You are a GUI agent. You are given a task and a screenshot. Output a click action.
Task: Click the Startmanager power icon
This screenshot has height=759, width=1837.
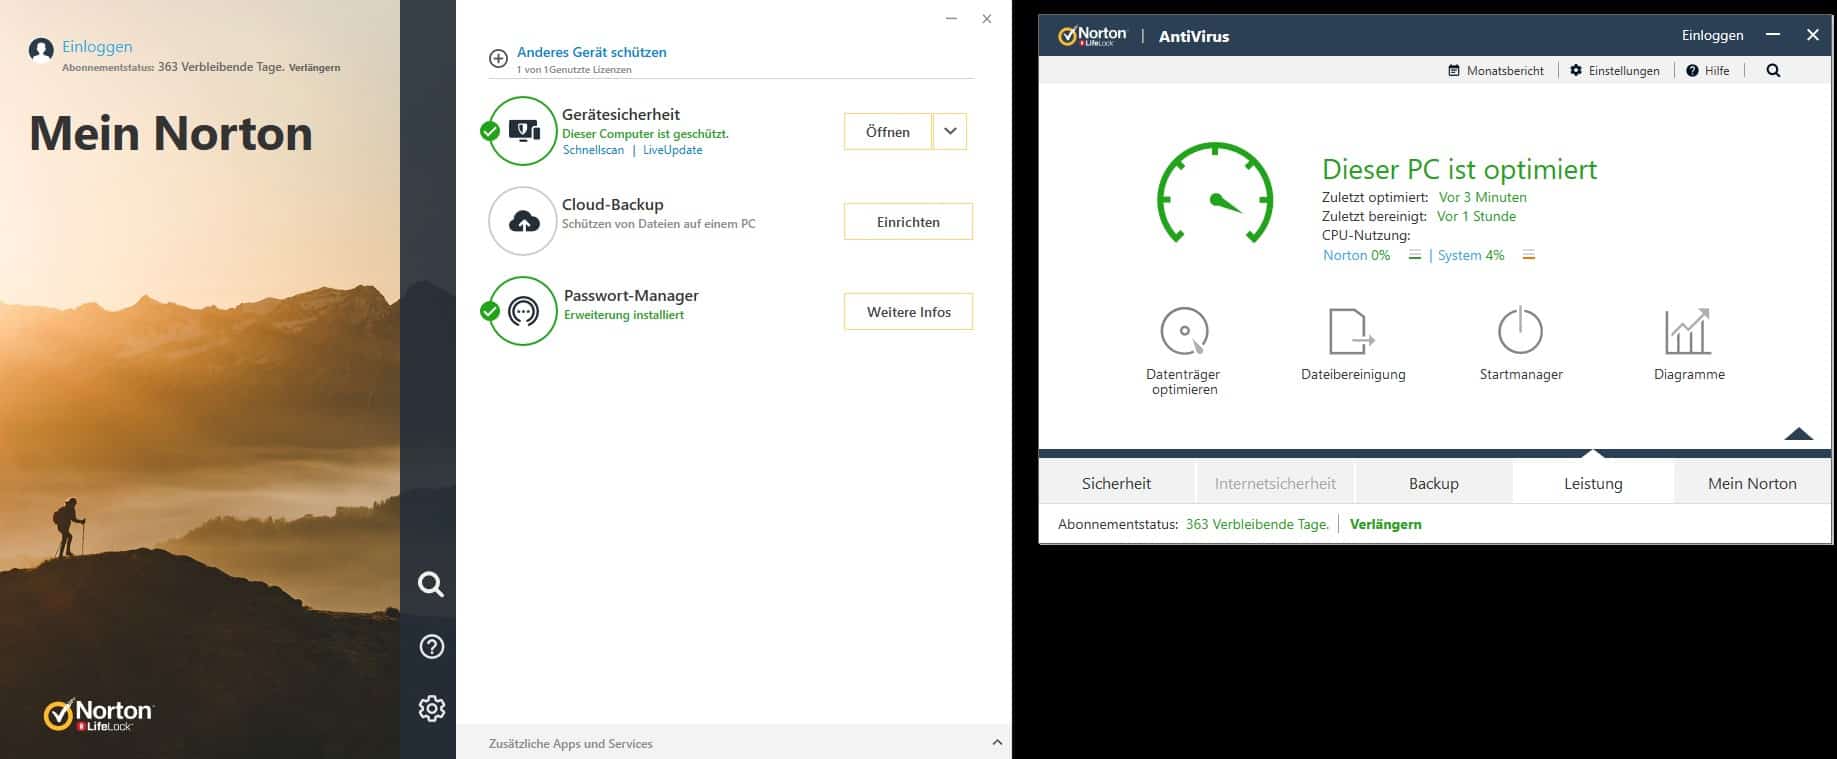point(1520,330)
